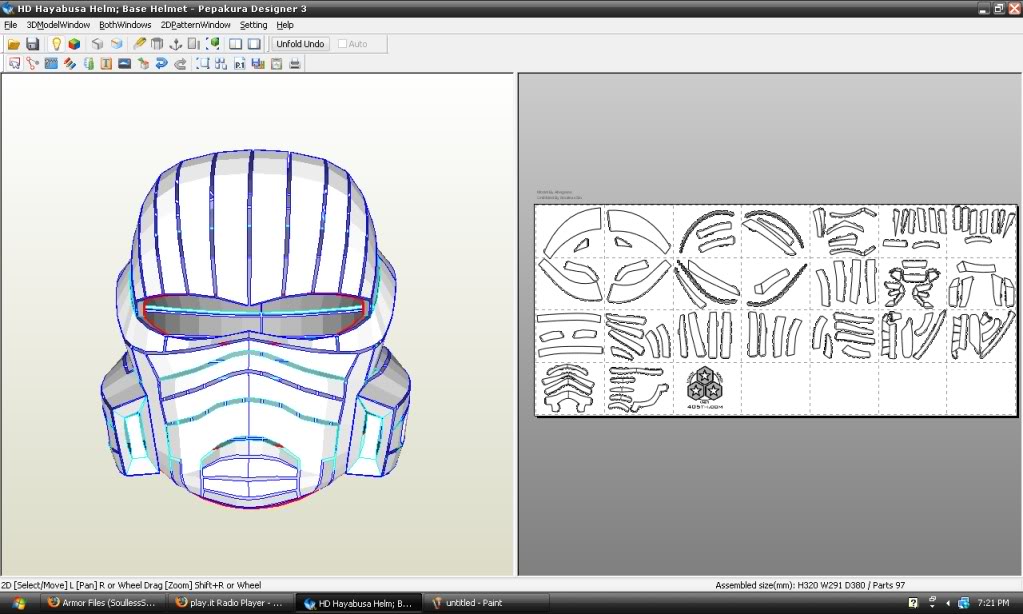The image size is (1023, 614).
Task: Click the page number P.1 icon
Action: tap(239, 63)
